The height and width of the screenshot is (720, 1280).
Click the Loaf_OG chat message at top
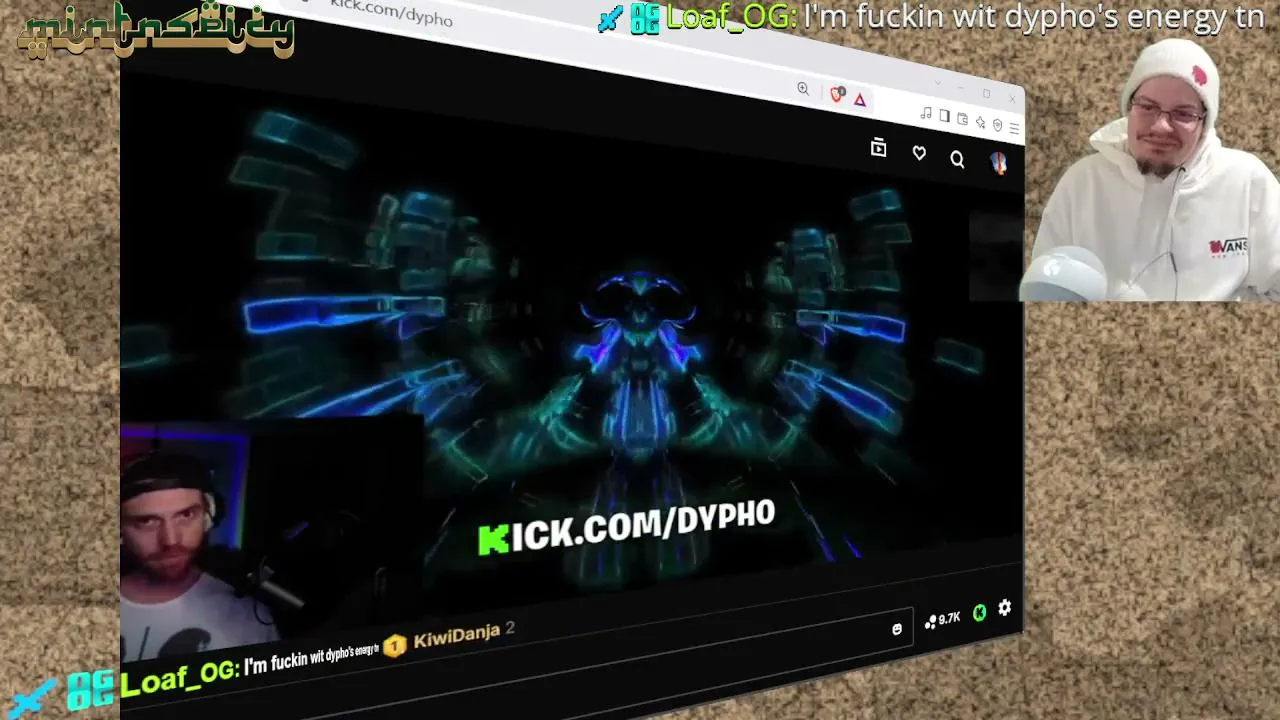[x=930, y=18]
